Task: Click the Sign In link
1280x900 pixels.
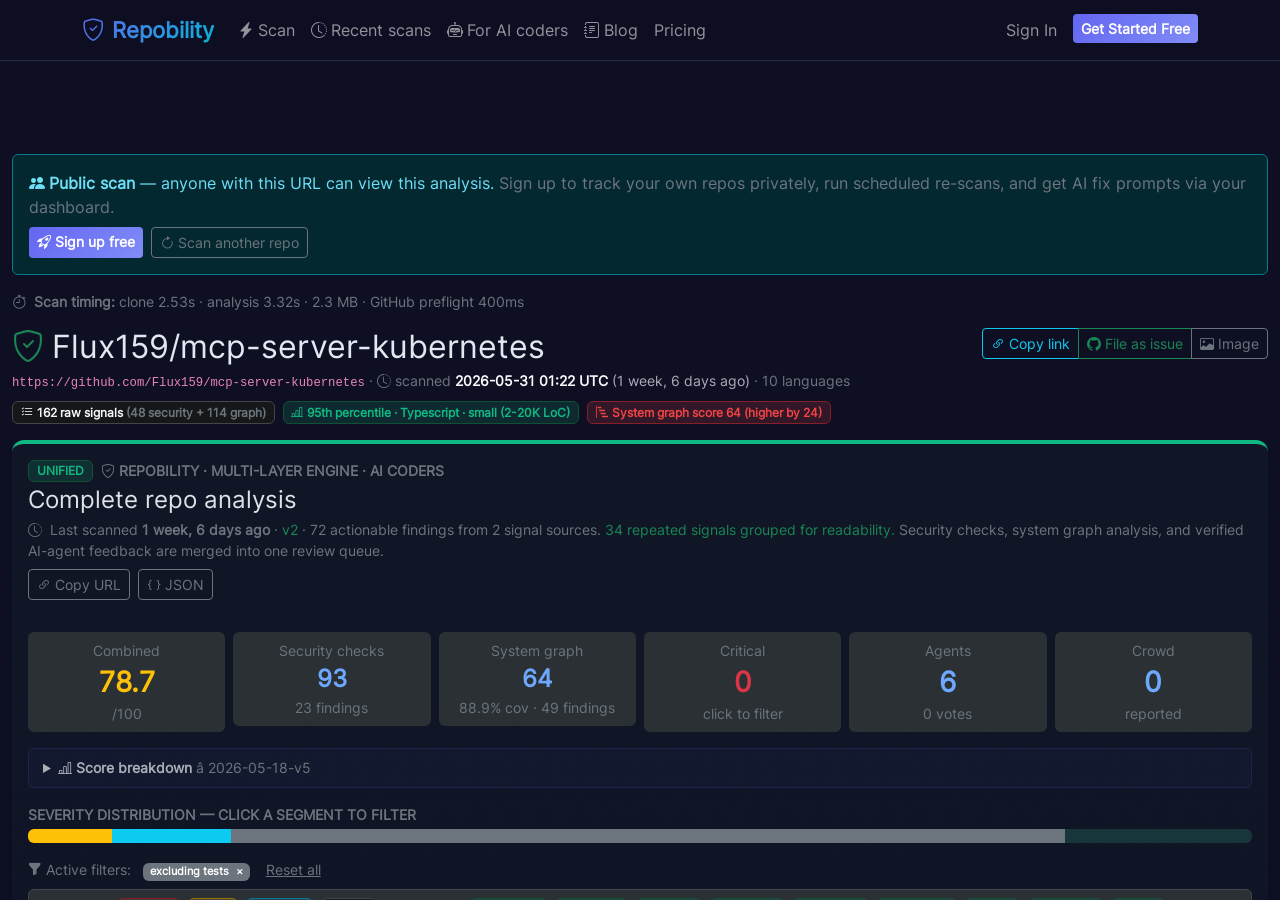Action: click(1031, 30)
